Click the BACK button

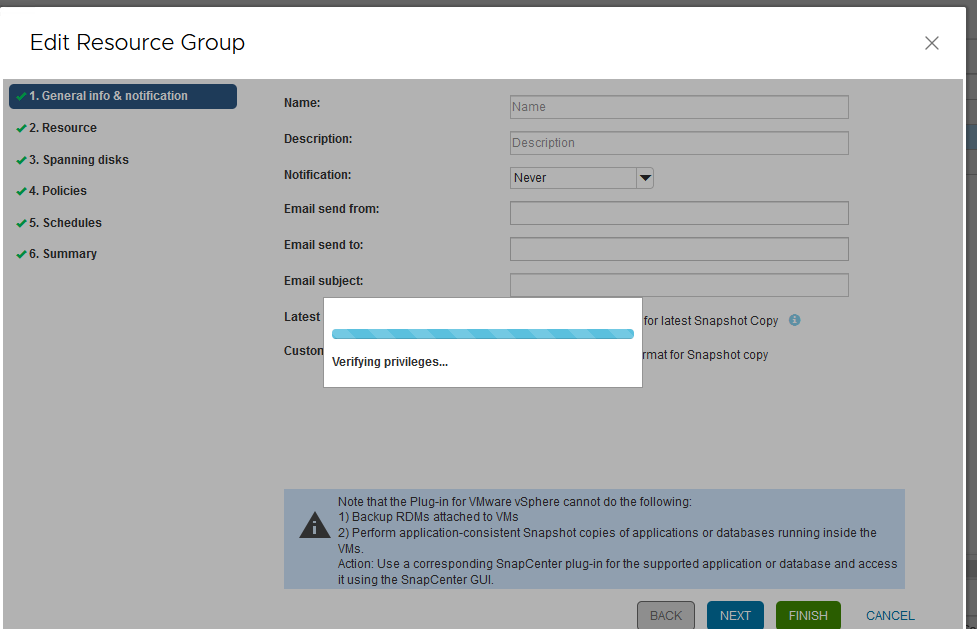coord(665,615)
